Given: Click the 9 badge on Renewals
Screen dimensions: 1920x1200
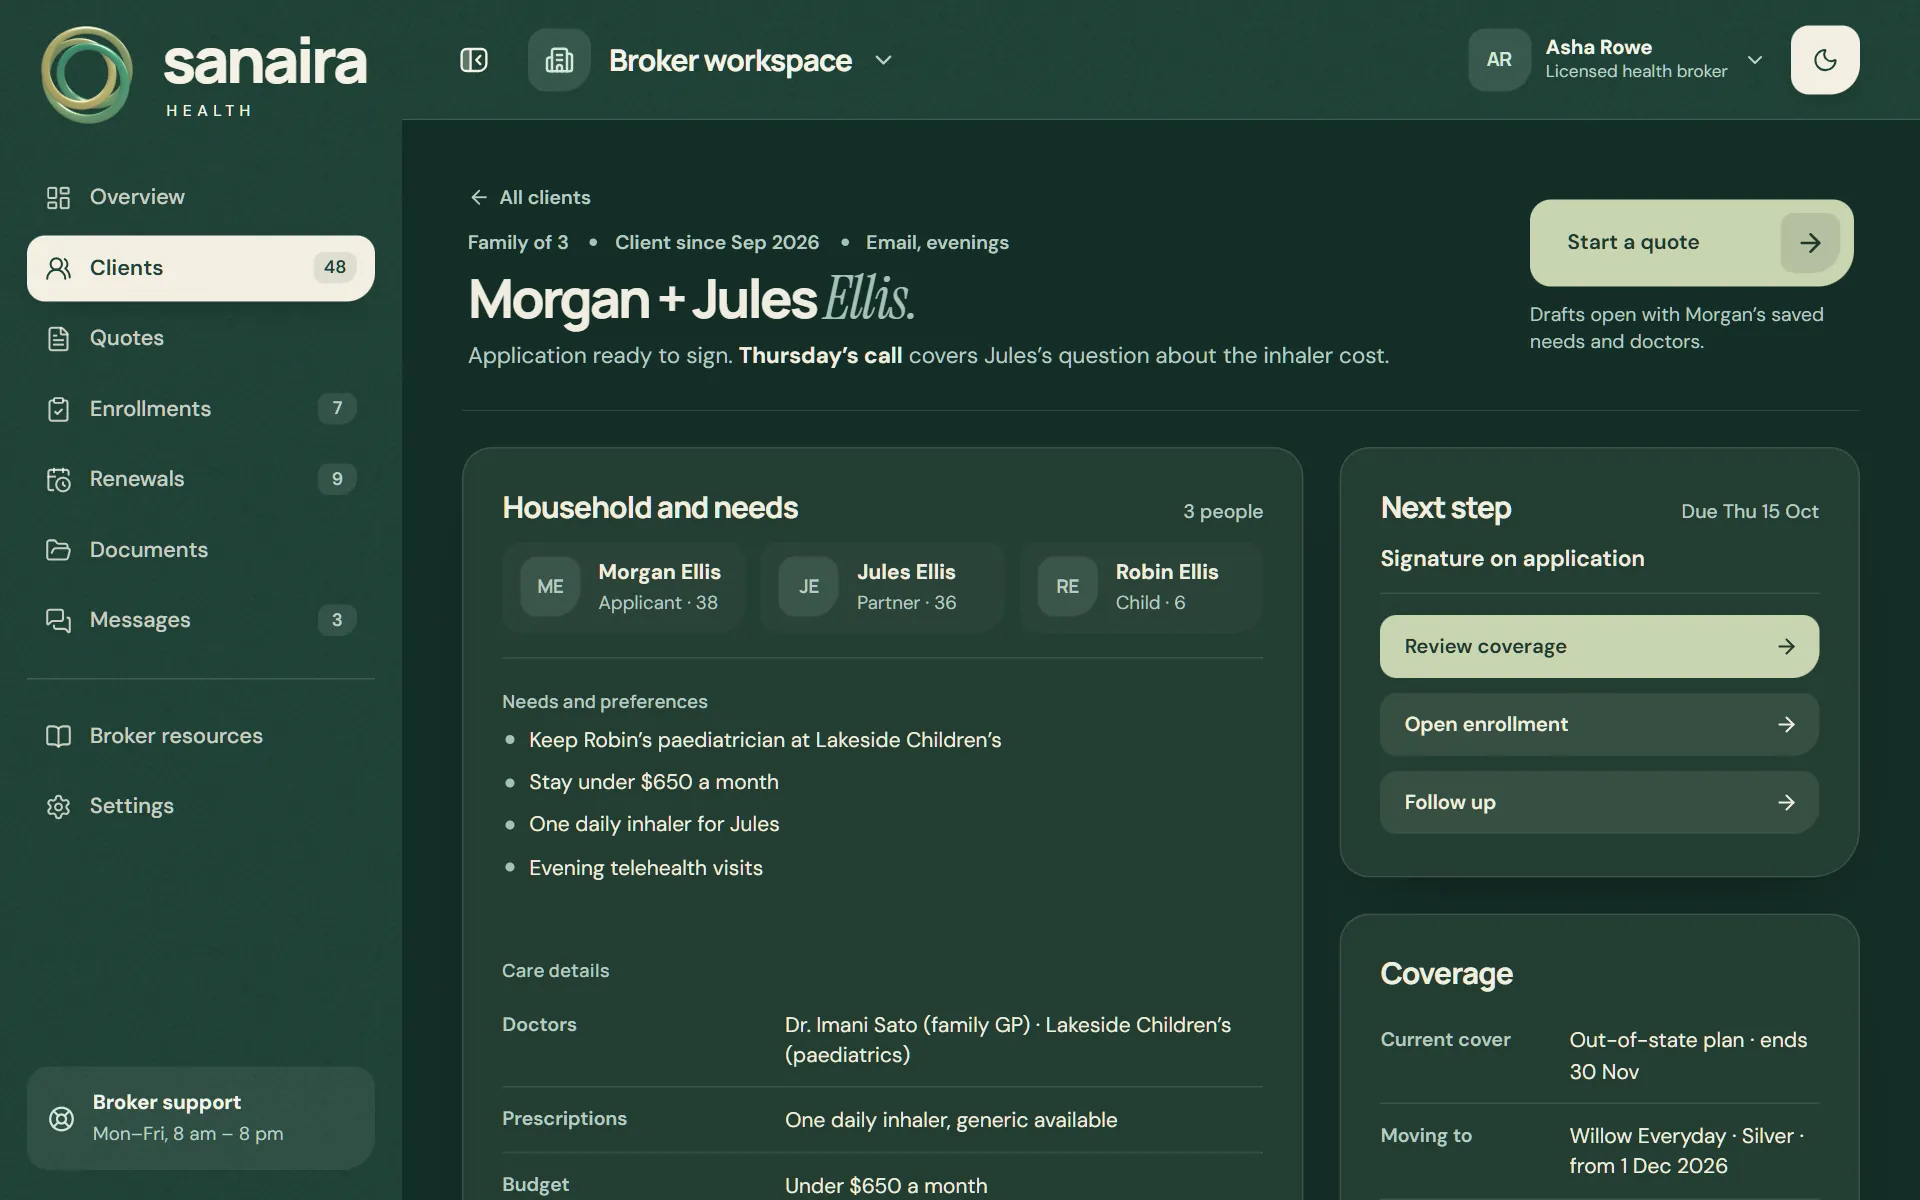Looking at the screenshot, I should point(337,478).
